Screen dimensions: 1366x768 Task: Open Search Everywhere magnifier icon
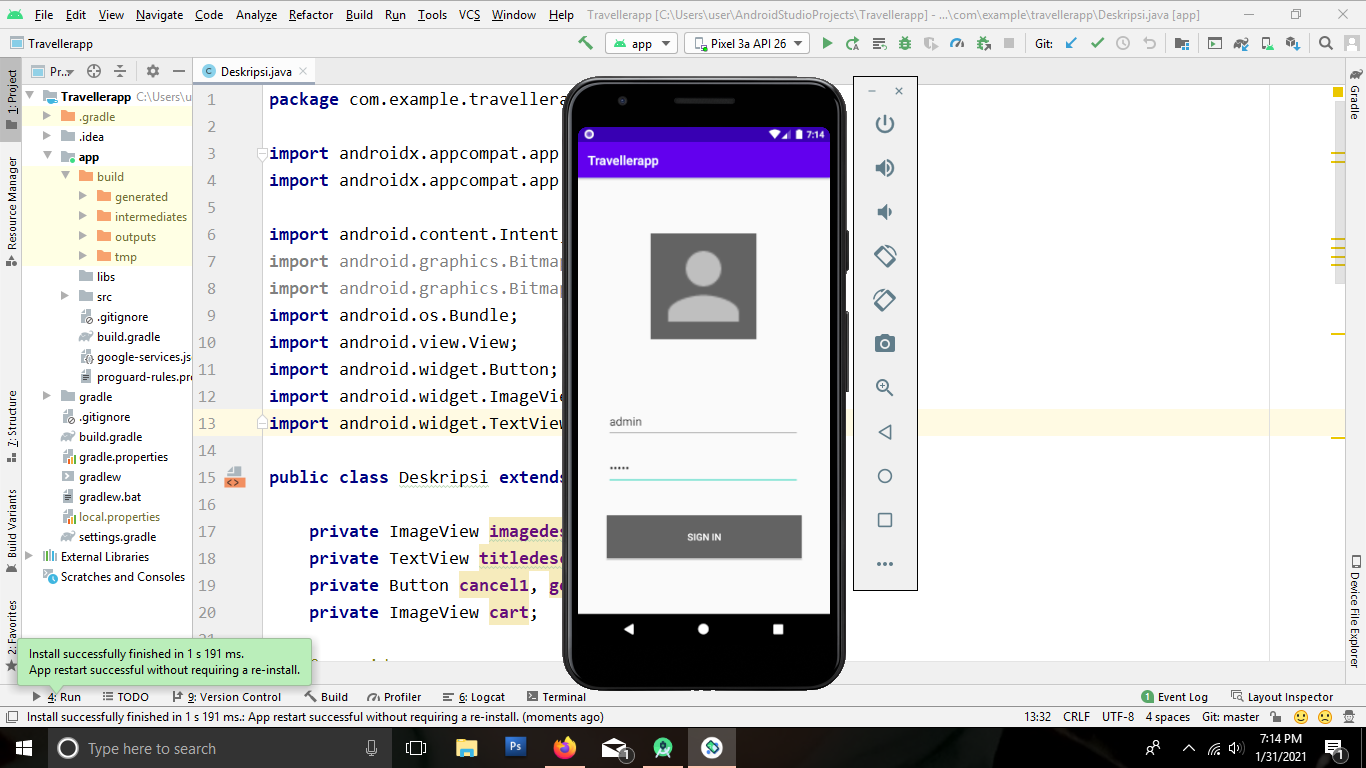1326,43
